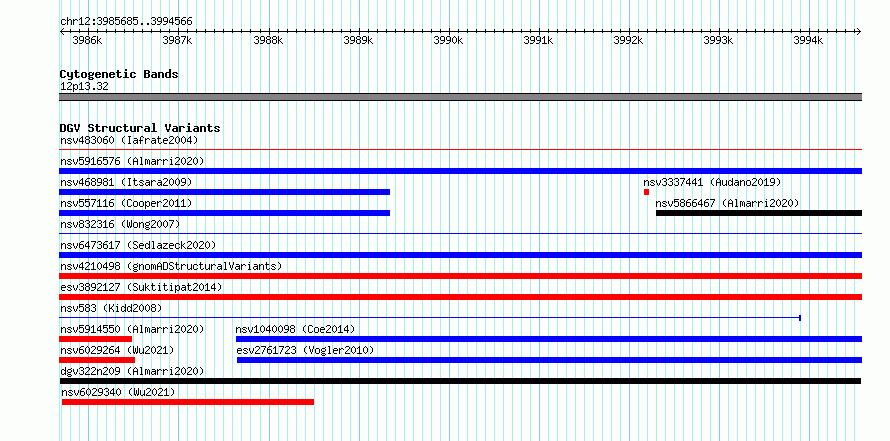Click the nsv6029340 (Wu2021) label
Viewport: 890px width, 441px height.
pos(118,392)
